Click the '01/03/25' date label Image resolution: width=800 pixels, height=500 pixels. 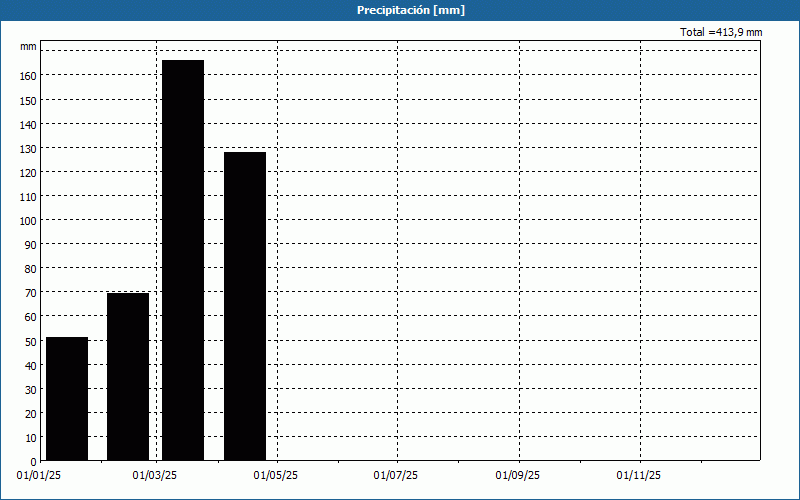155,476
